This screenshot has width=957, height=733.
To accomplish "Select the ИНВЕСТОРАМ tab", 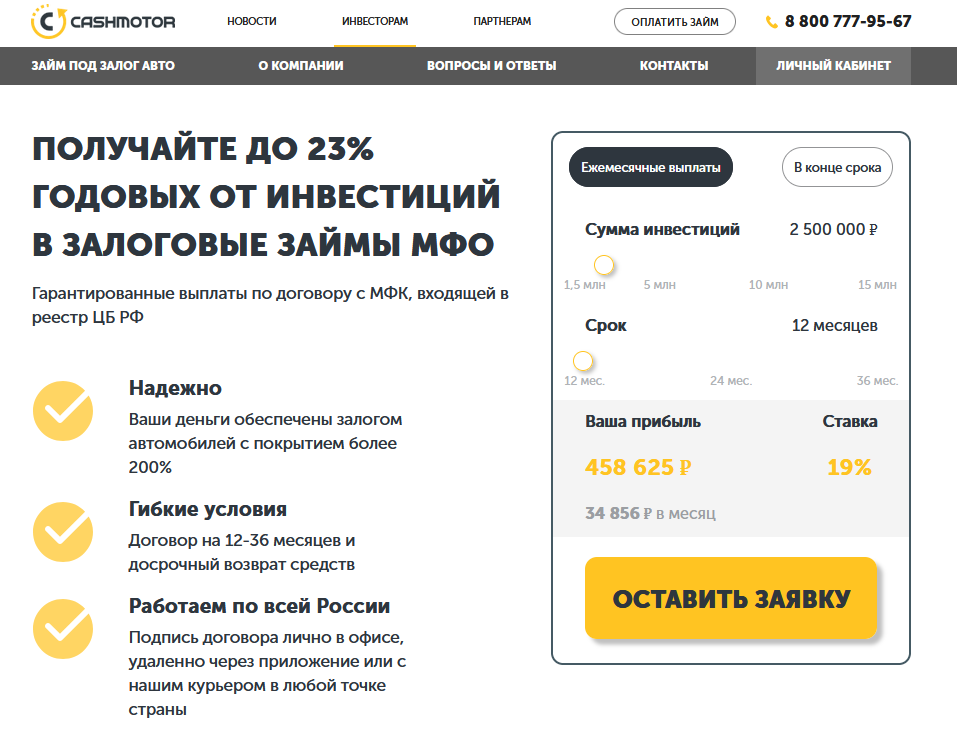I will coord(373,21).
